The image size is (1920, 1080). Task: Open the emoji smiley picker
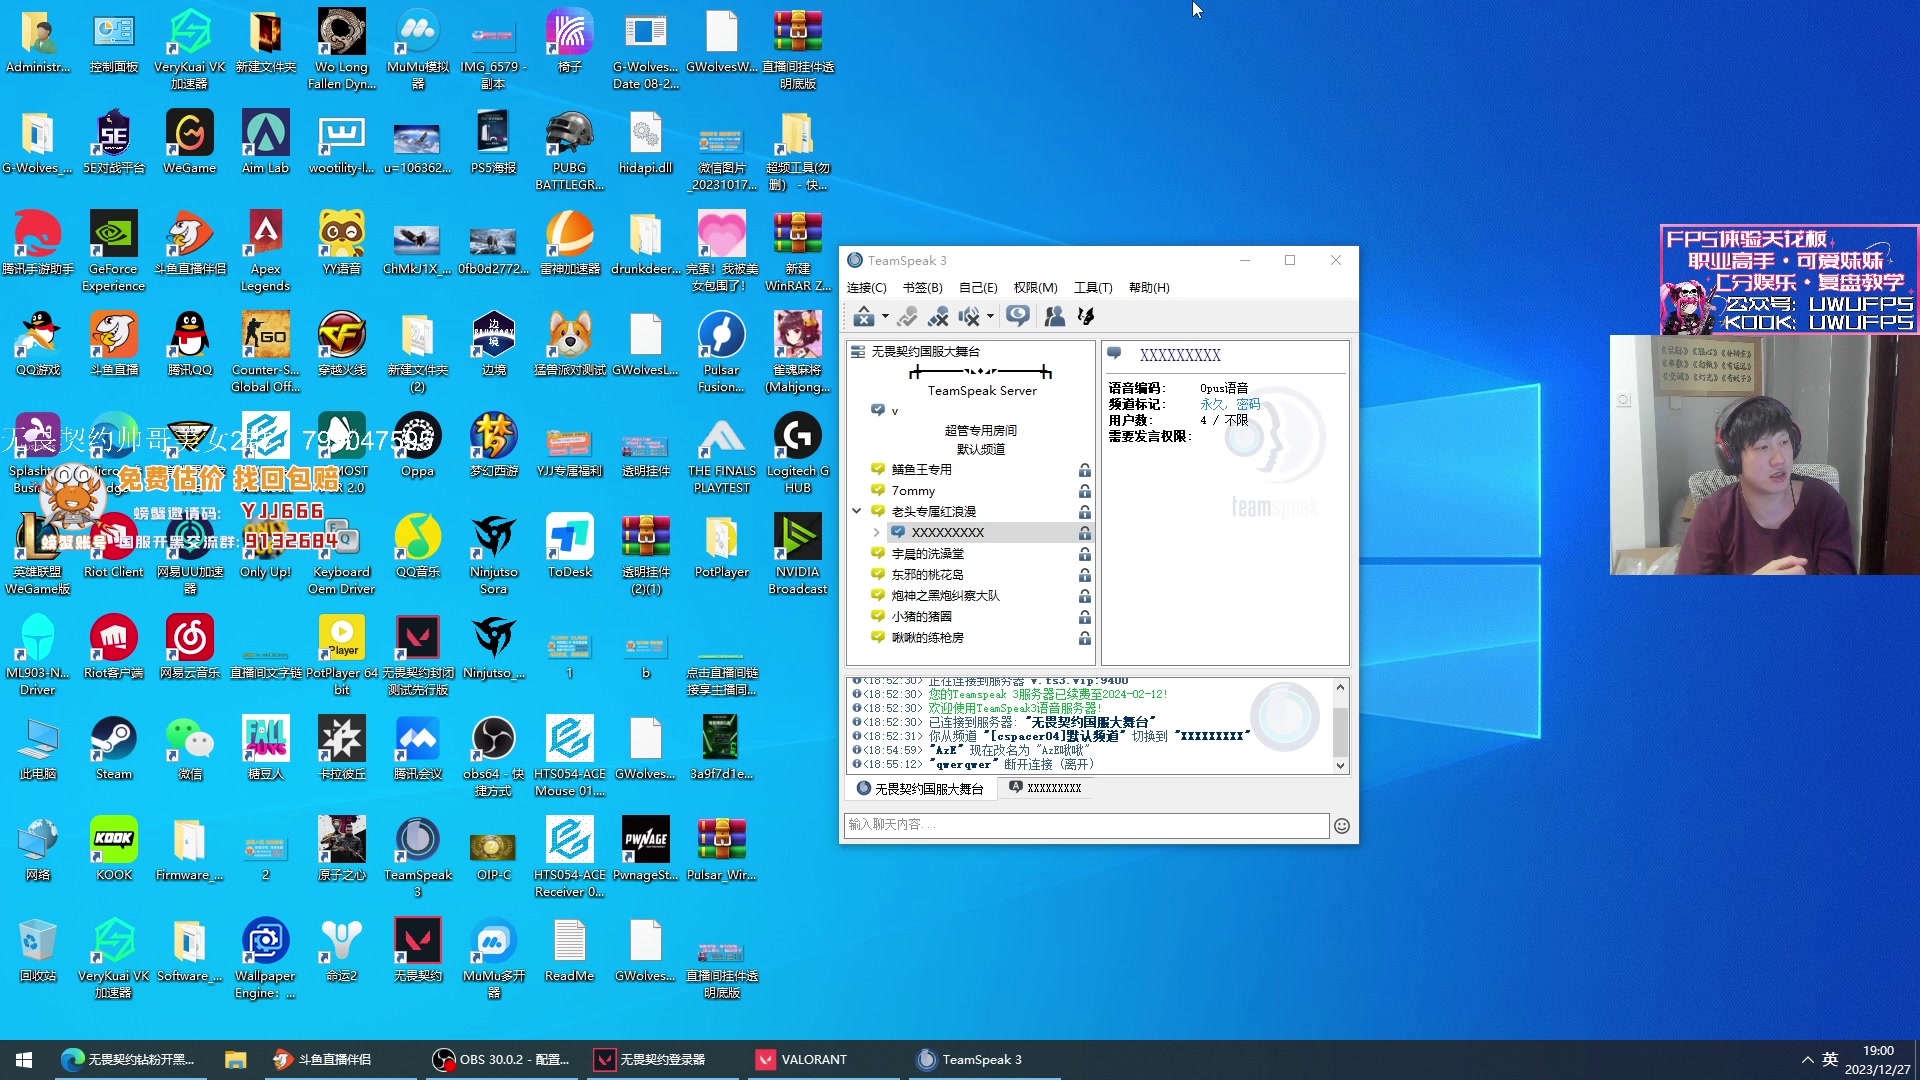click(x=1342, y=826)
